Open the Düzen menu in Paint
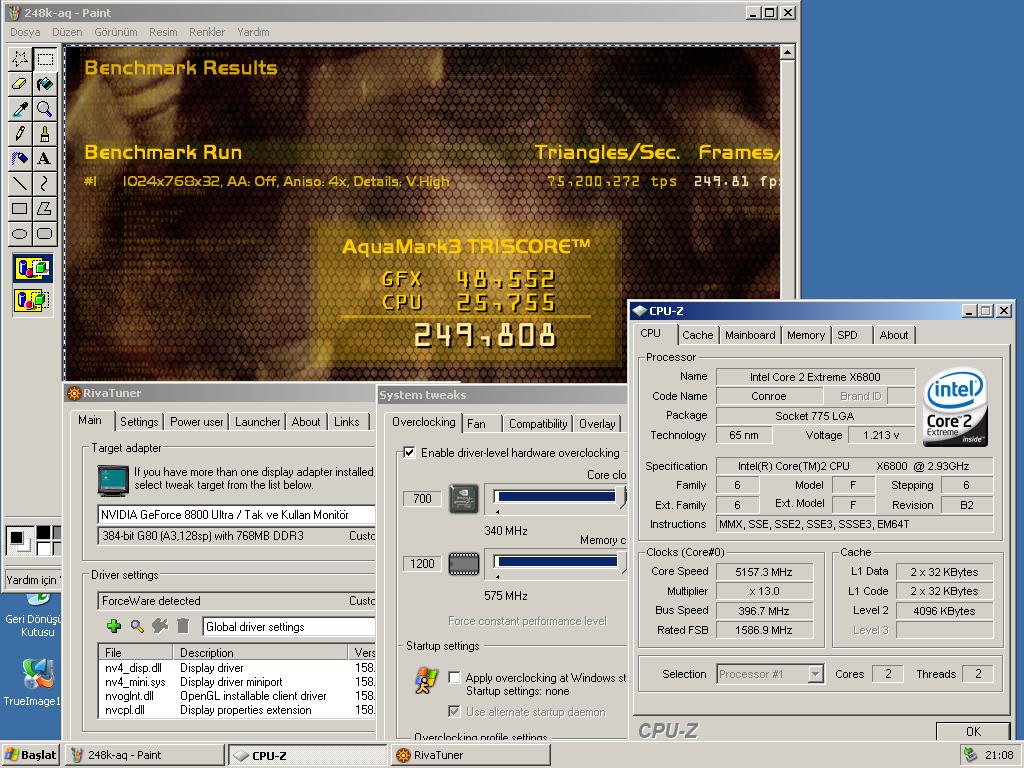 coord(67,32)
